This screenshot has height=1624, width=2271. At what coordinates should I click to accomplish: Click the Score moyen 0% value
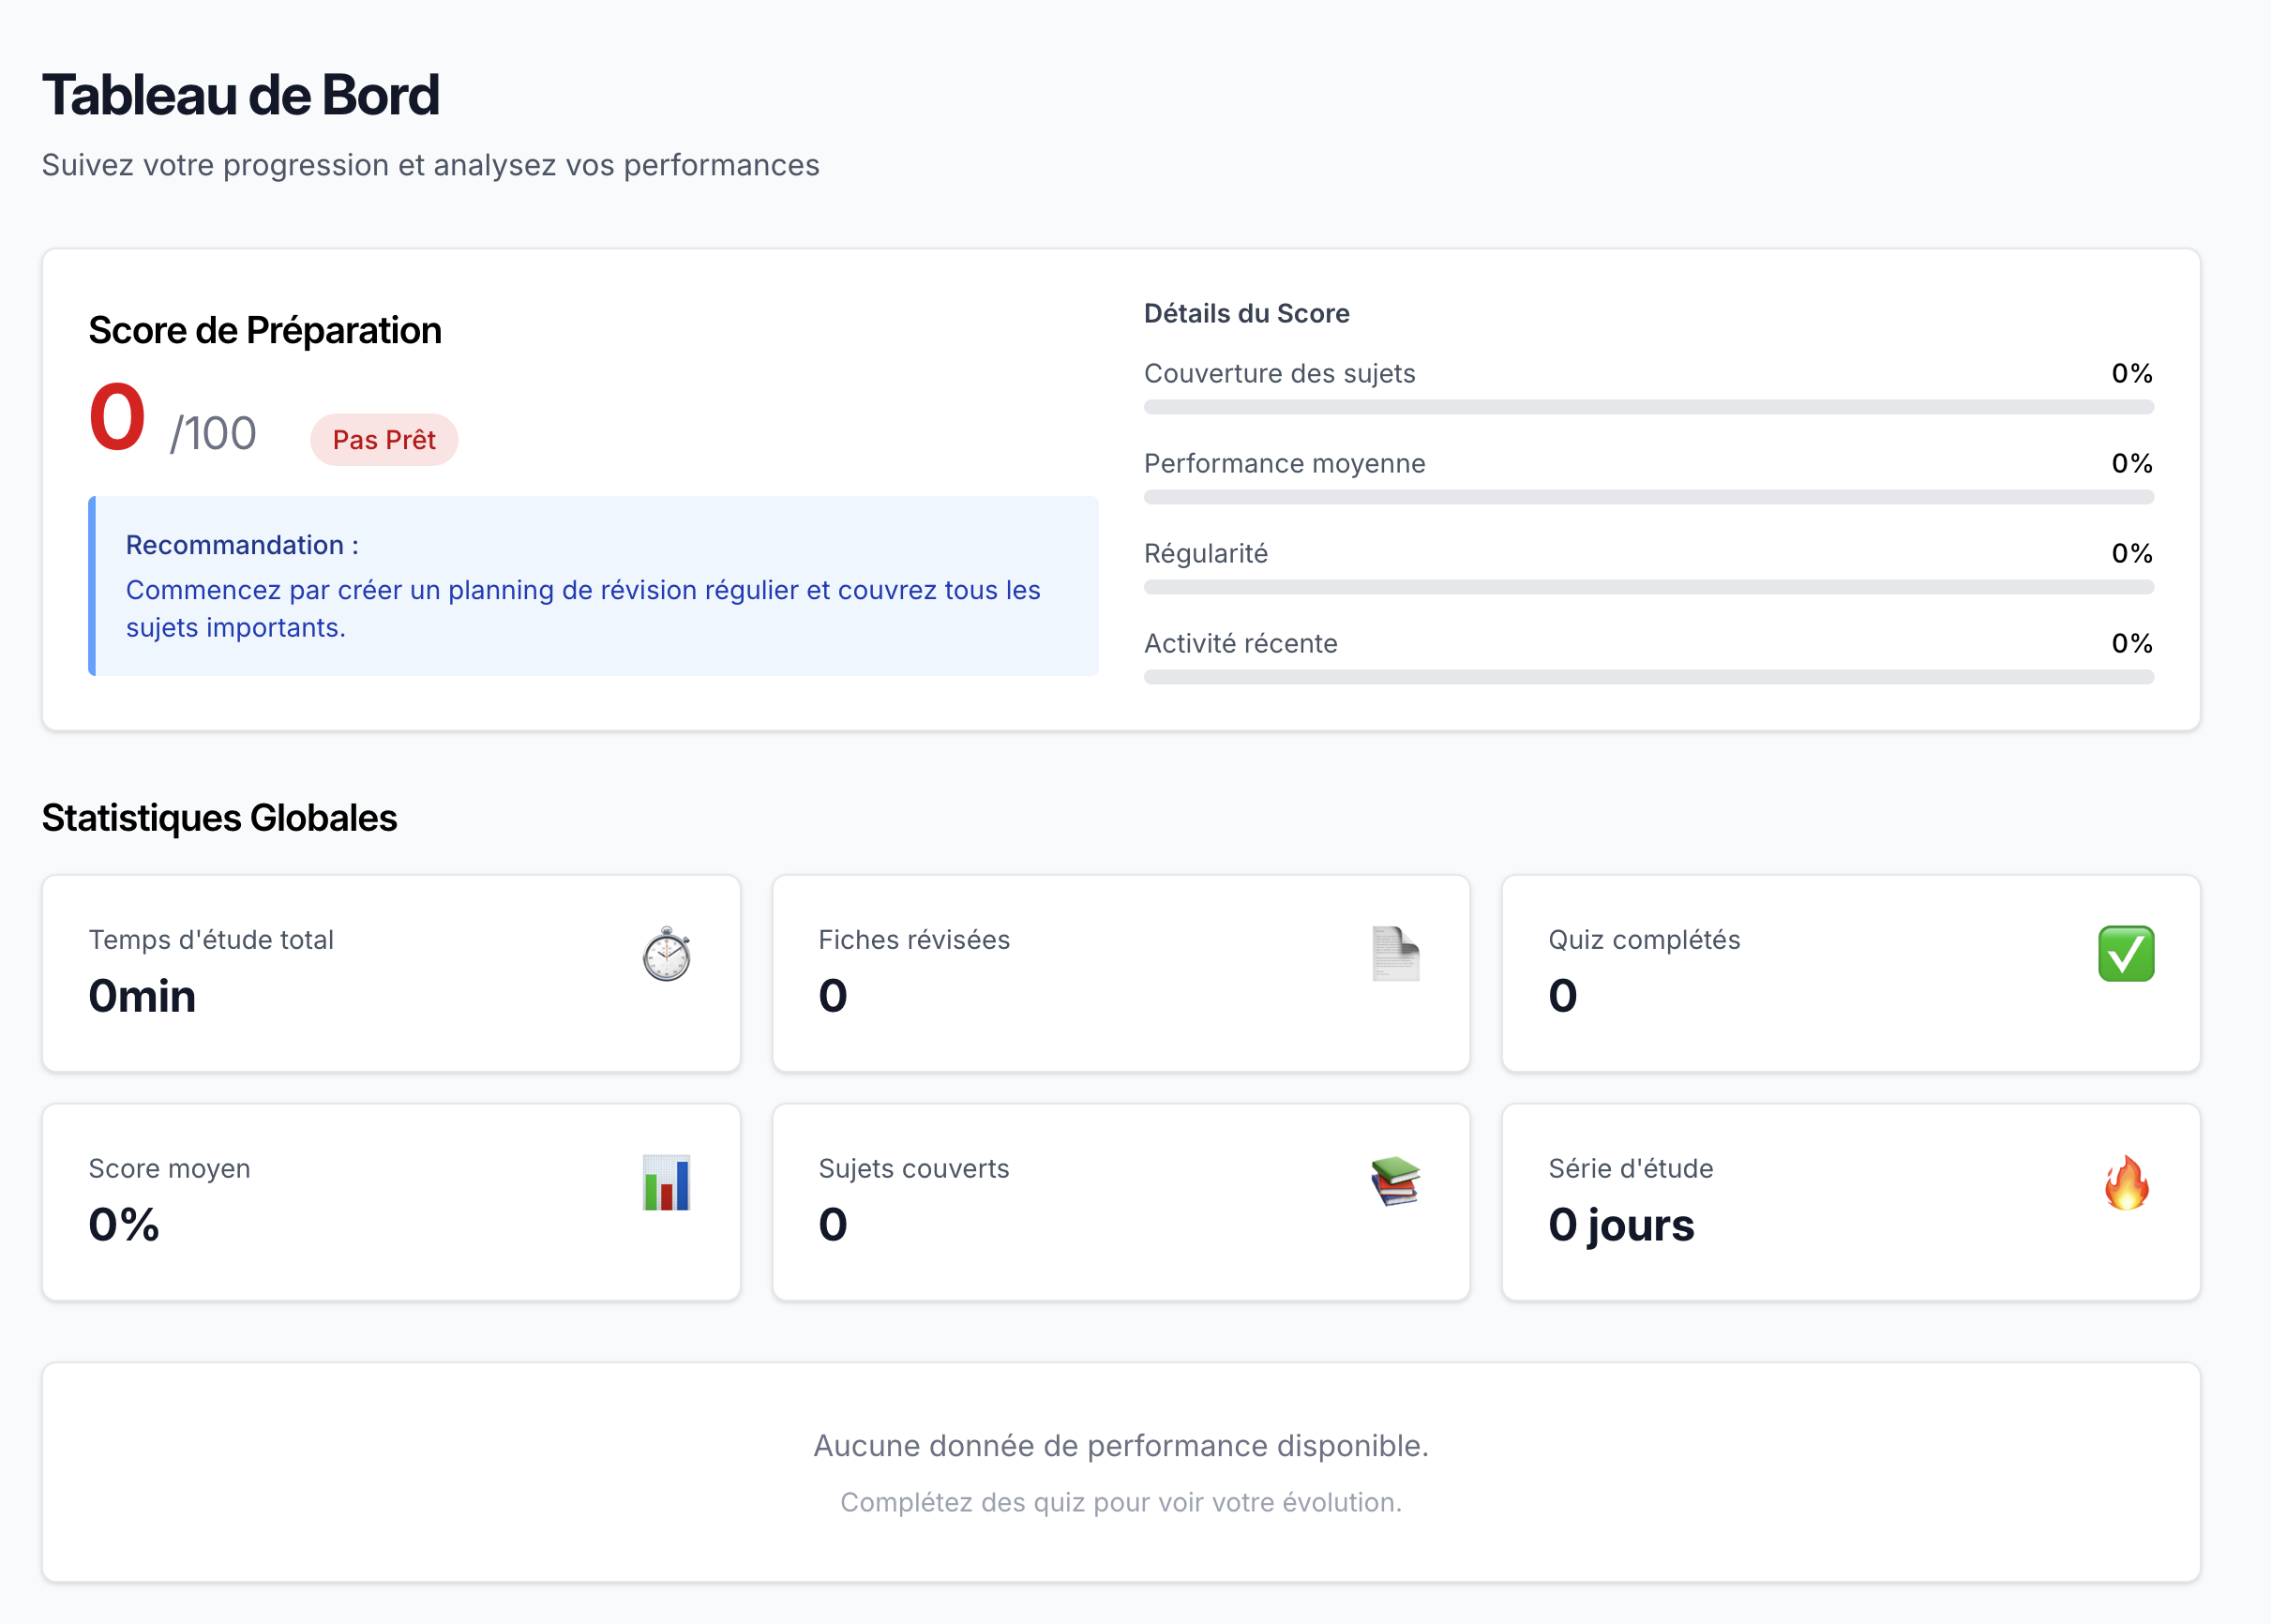point(124,1225)
